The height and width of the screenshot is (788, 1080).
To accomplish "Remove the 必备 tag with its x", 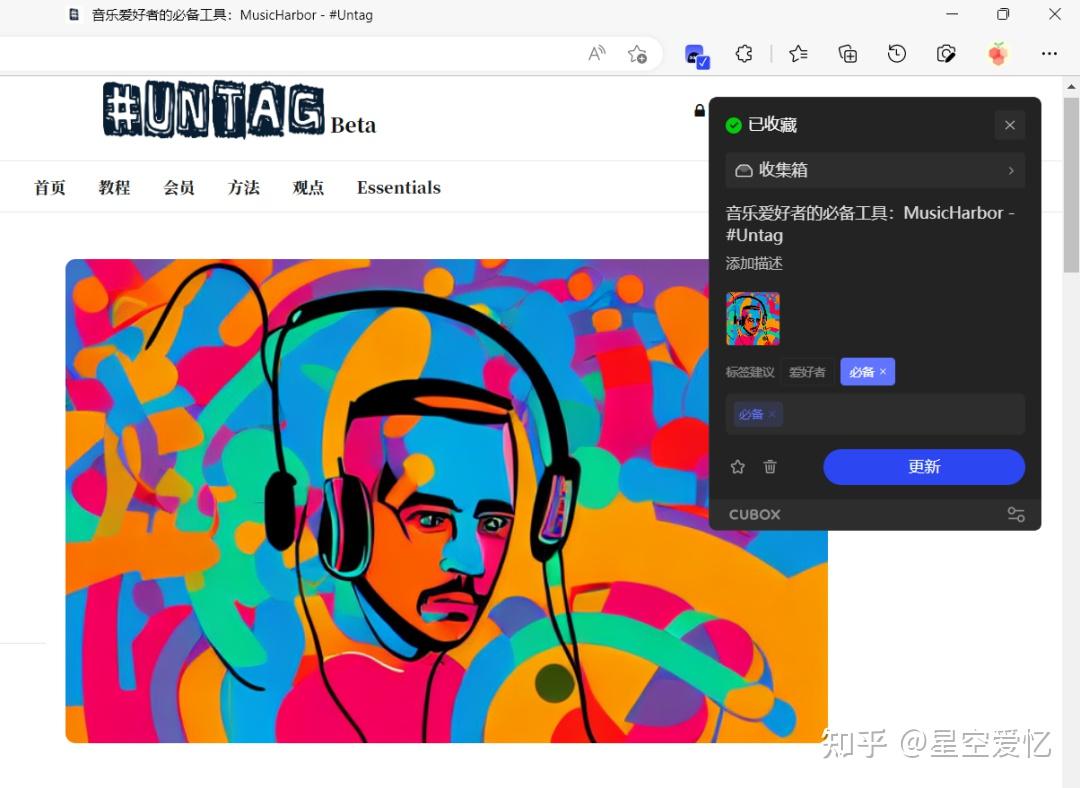I will tap(883, 371).
